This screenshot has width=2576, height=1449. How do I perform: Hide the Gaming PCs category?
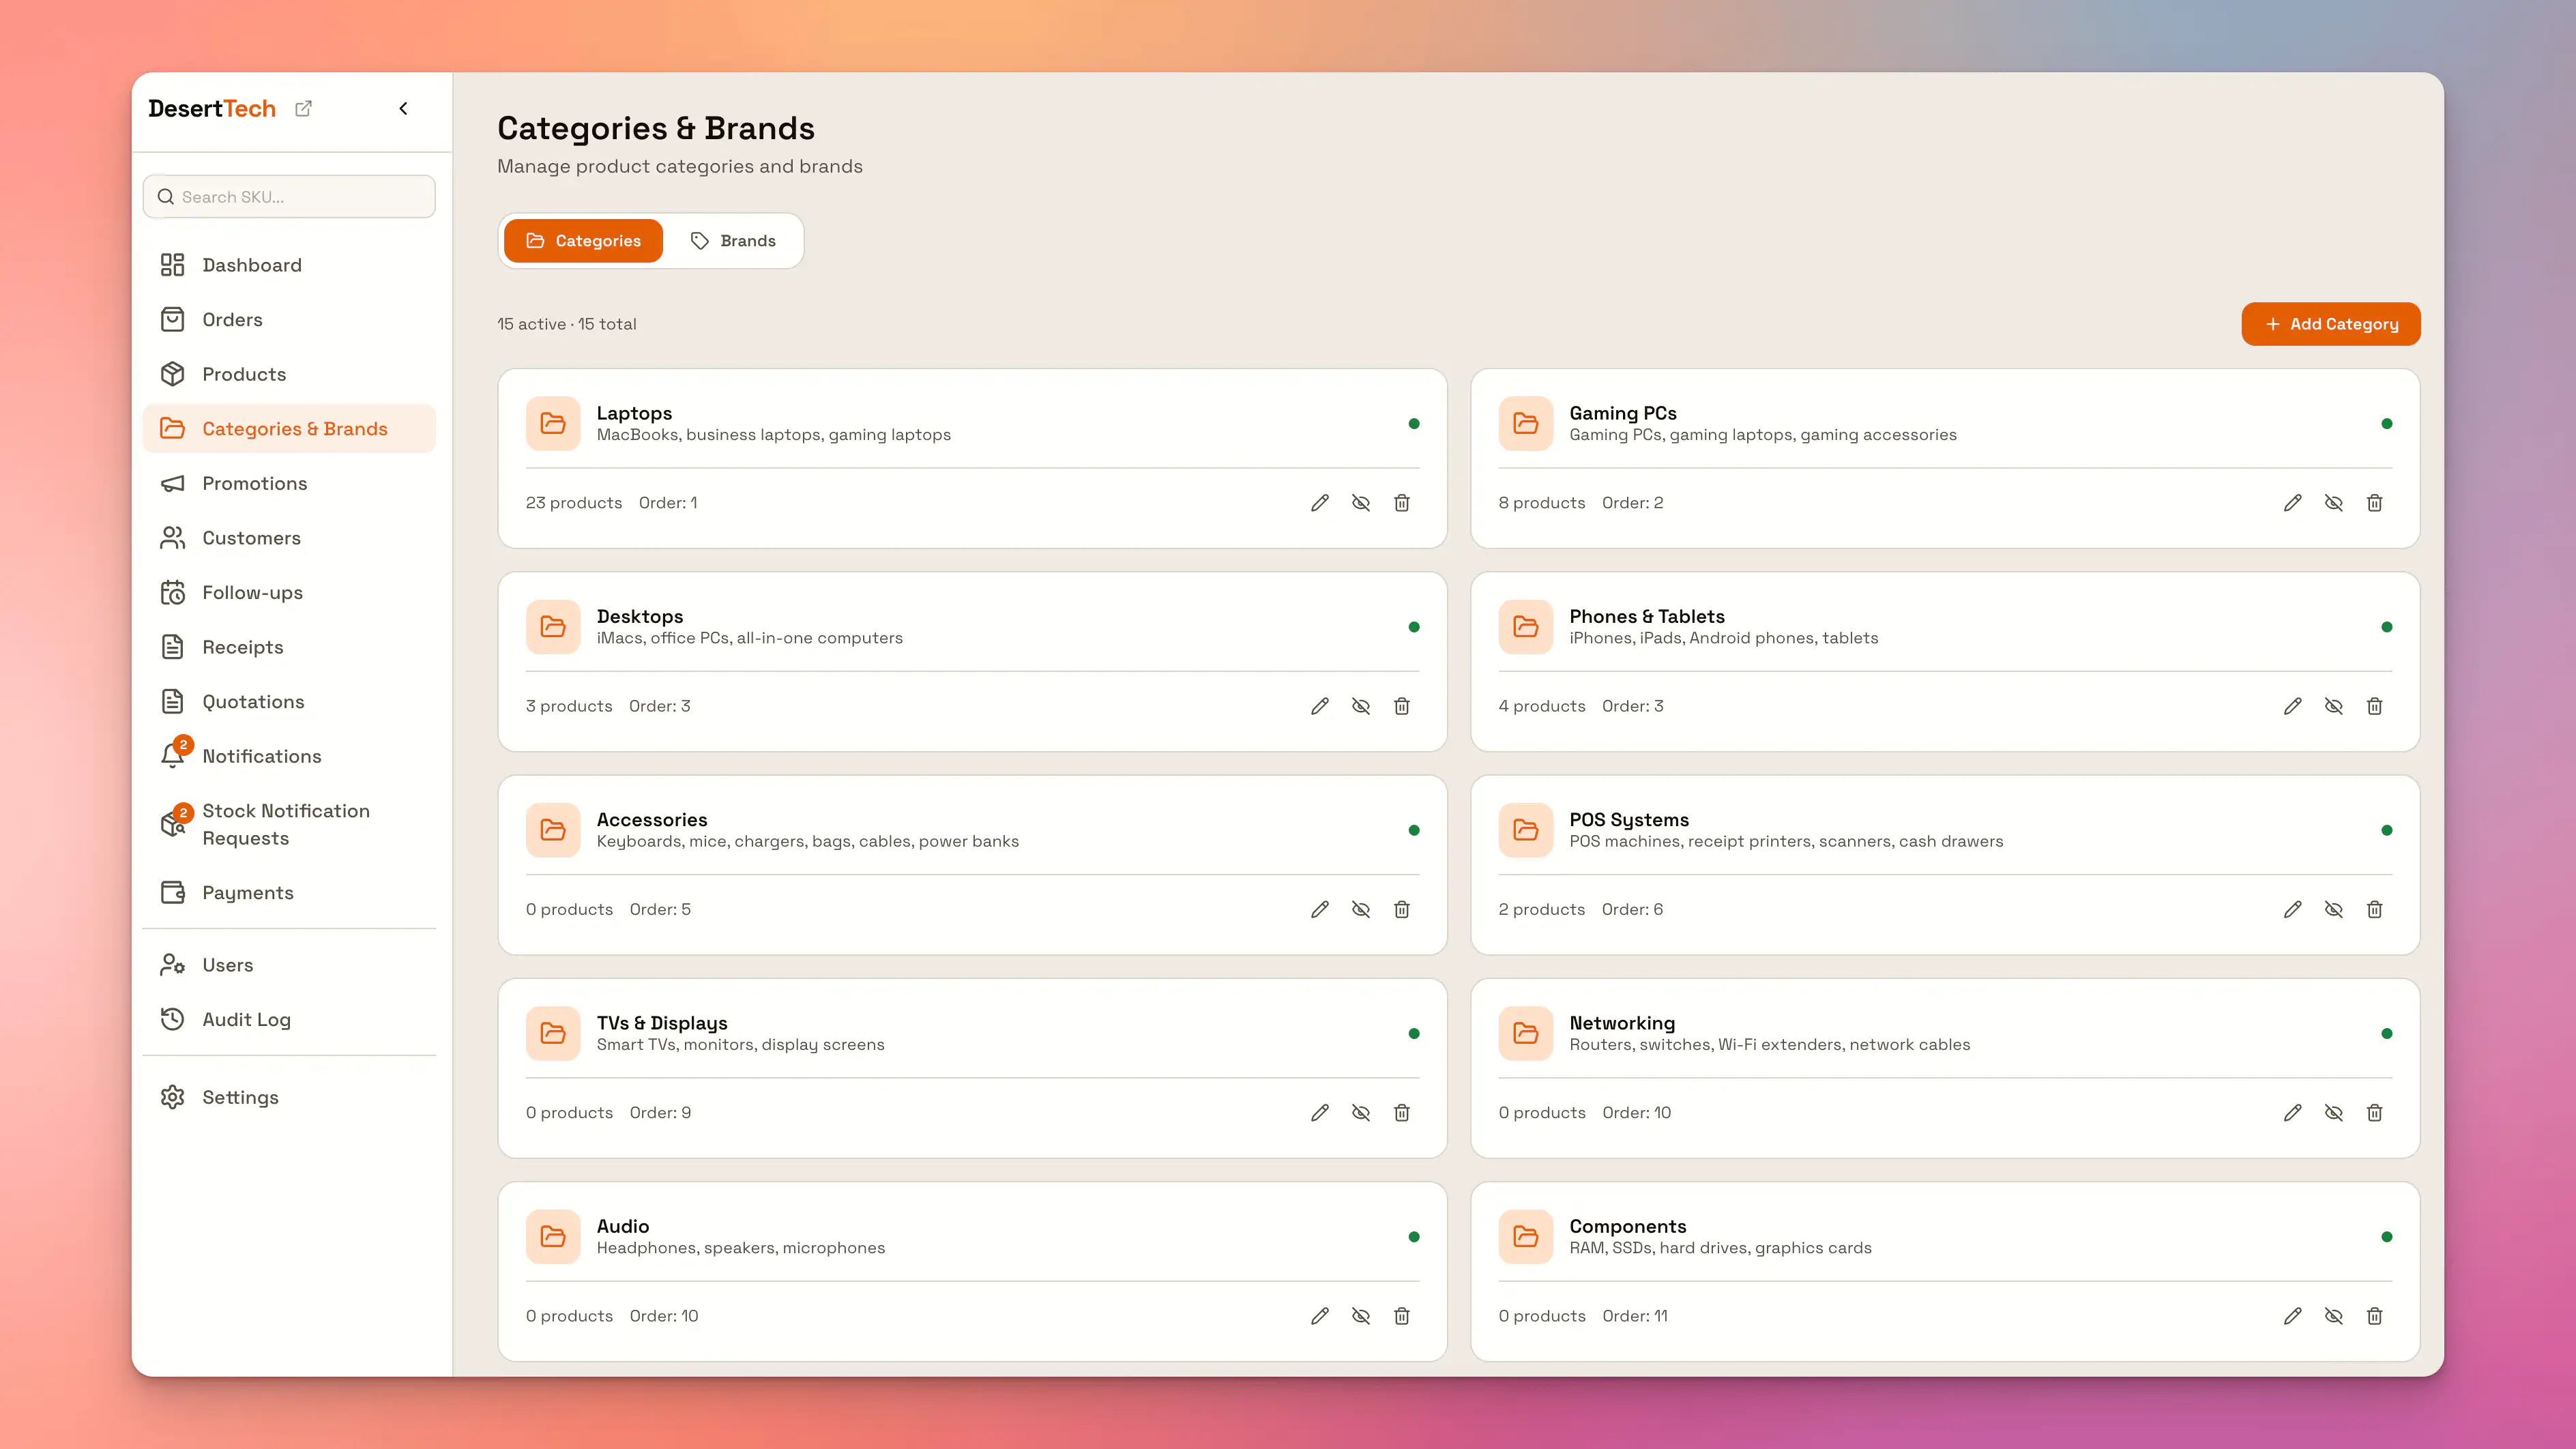(2334, 503)
